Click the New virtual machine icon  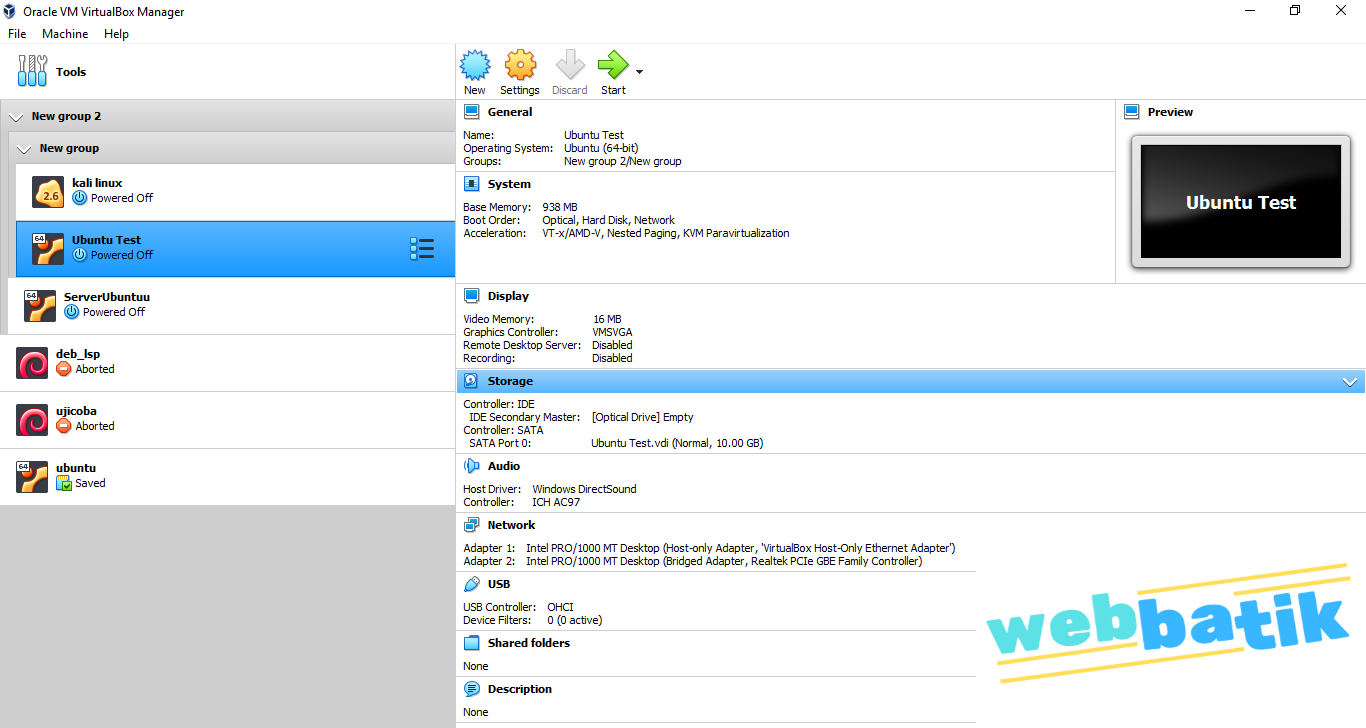pyautogui.click(x=475, y=66)
